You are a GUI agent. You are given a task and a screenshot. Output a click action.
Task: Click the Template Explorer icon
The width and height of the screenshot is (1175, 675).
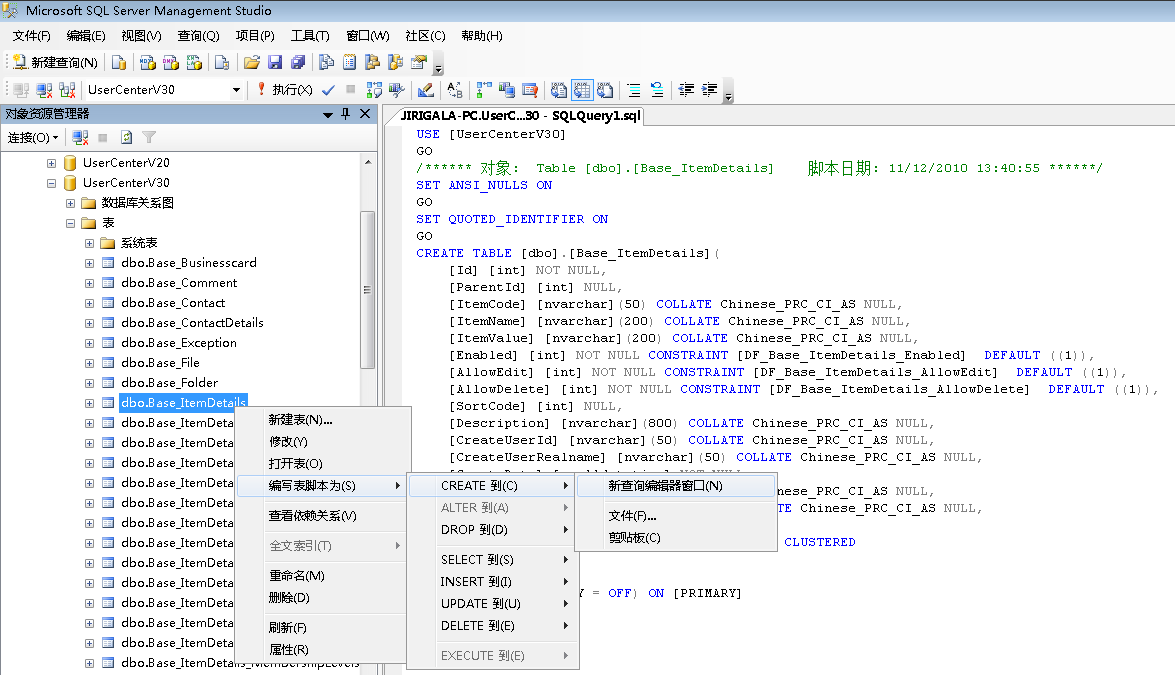pyautogui.click(x=396, y=62)
